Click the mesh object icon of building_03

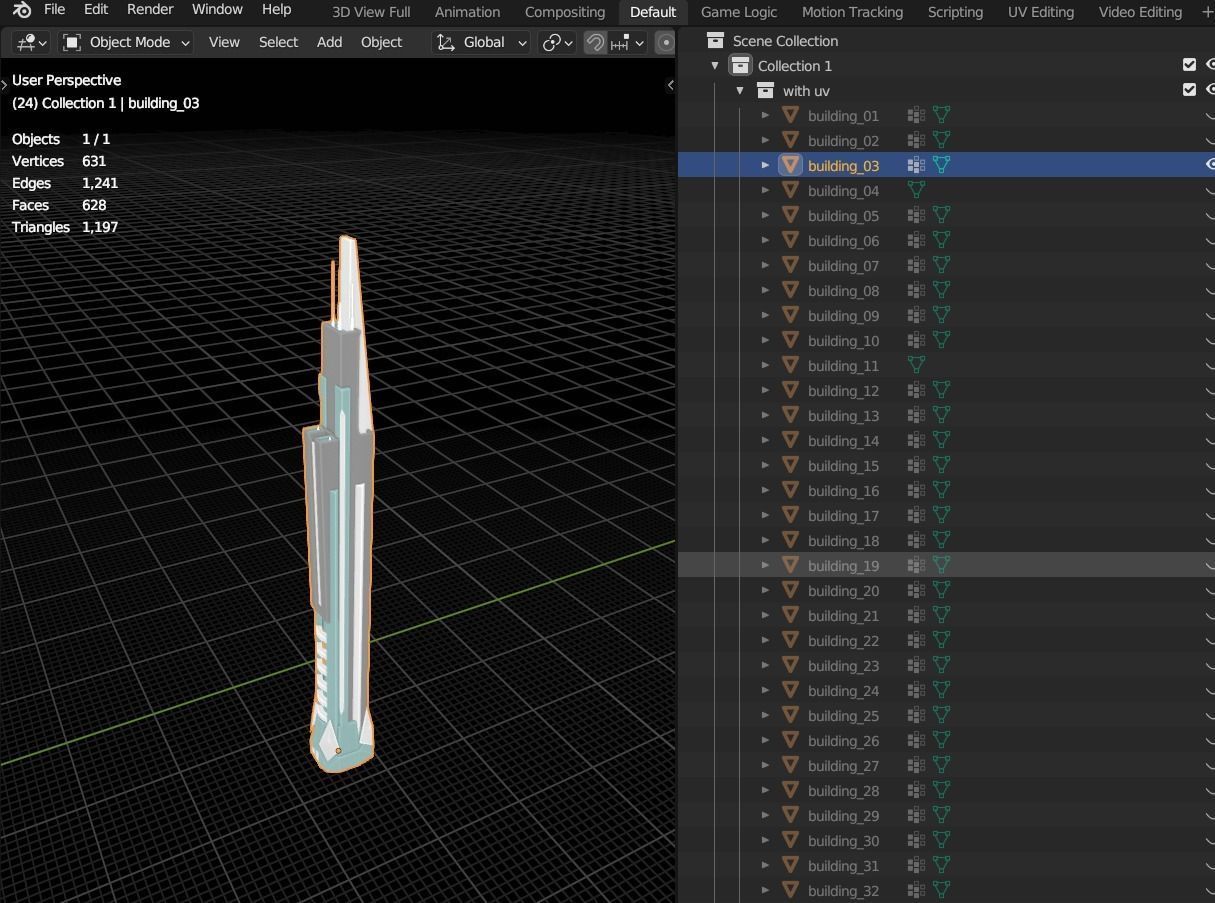point(790,165)
